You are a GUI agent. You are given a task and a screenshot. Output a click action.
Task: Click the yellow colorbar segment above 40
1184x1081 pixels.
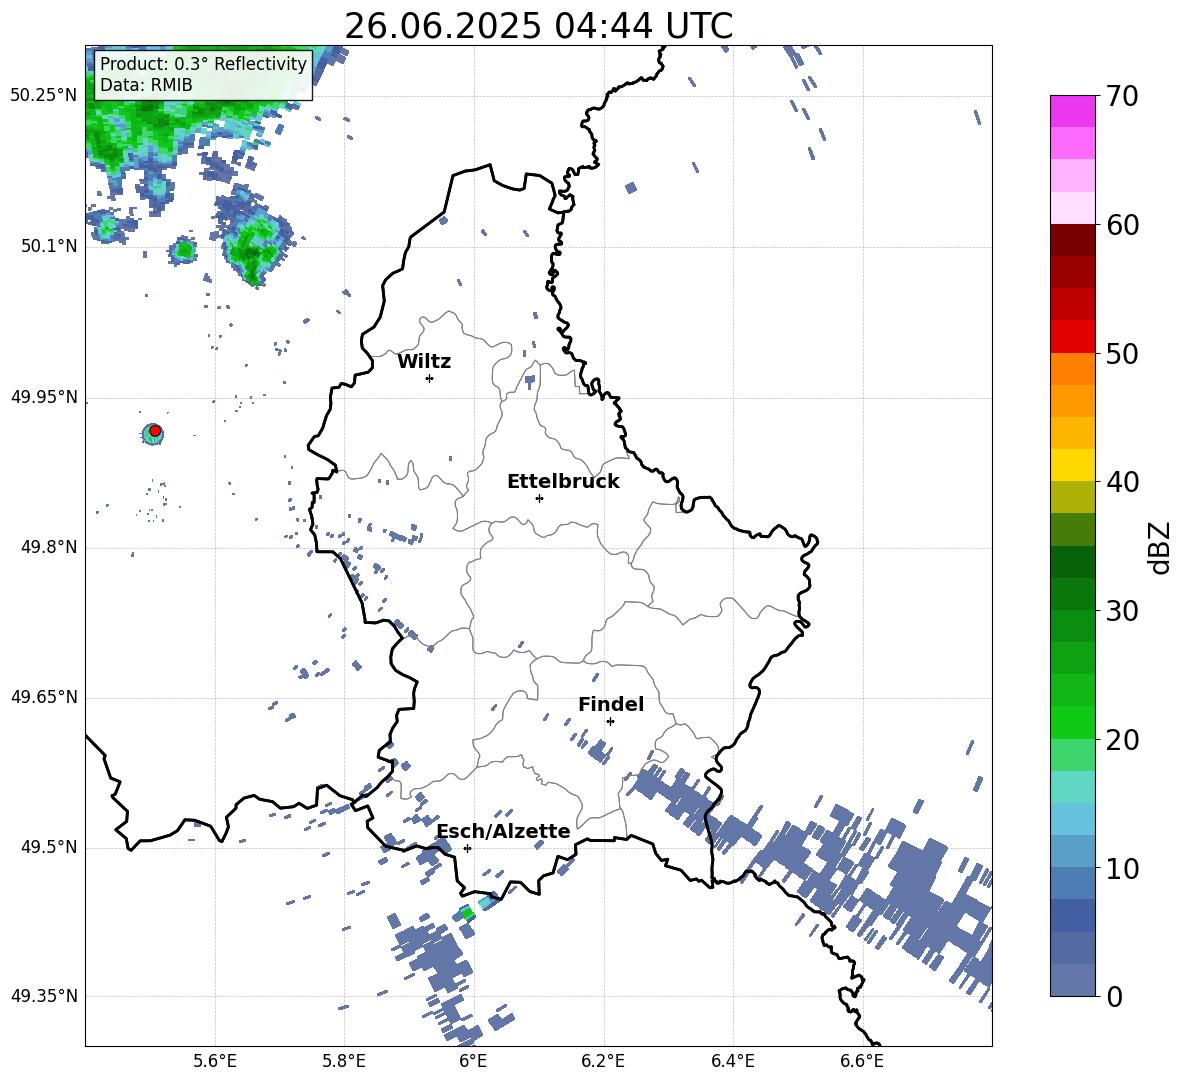(x=1072, y=465)
